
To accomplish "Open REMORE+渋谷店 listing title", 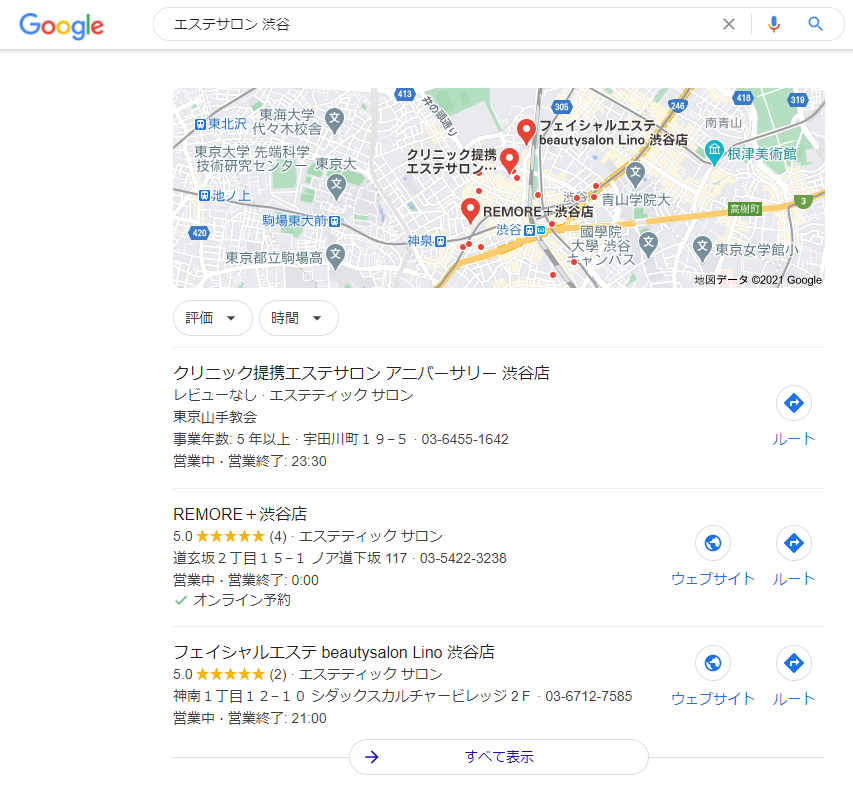I will [x=240, y=513].
